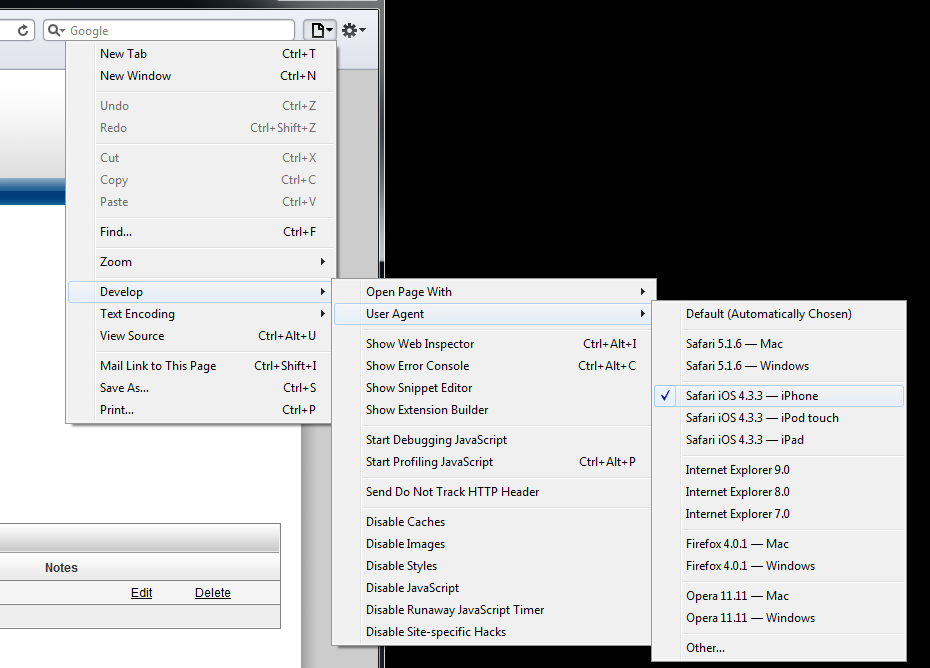The image size is (930, 668).
Task: Click the Delete link in table
Action: (x=213, y=593)
